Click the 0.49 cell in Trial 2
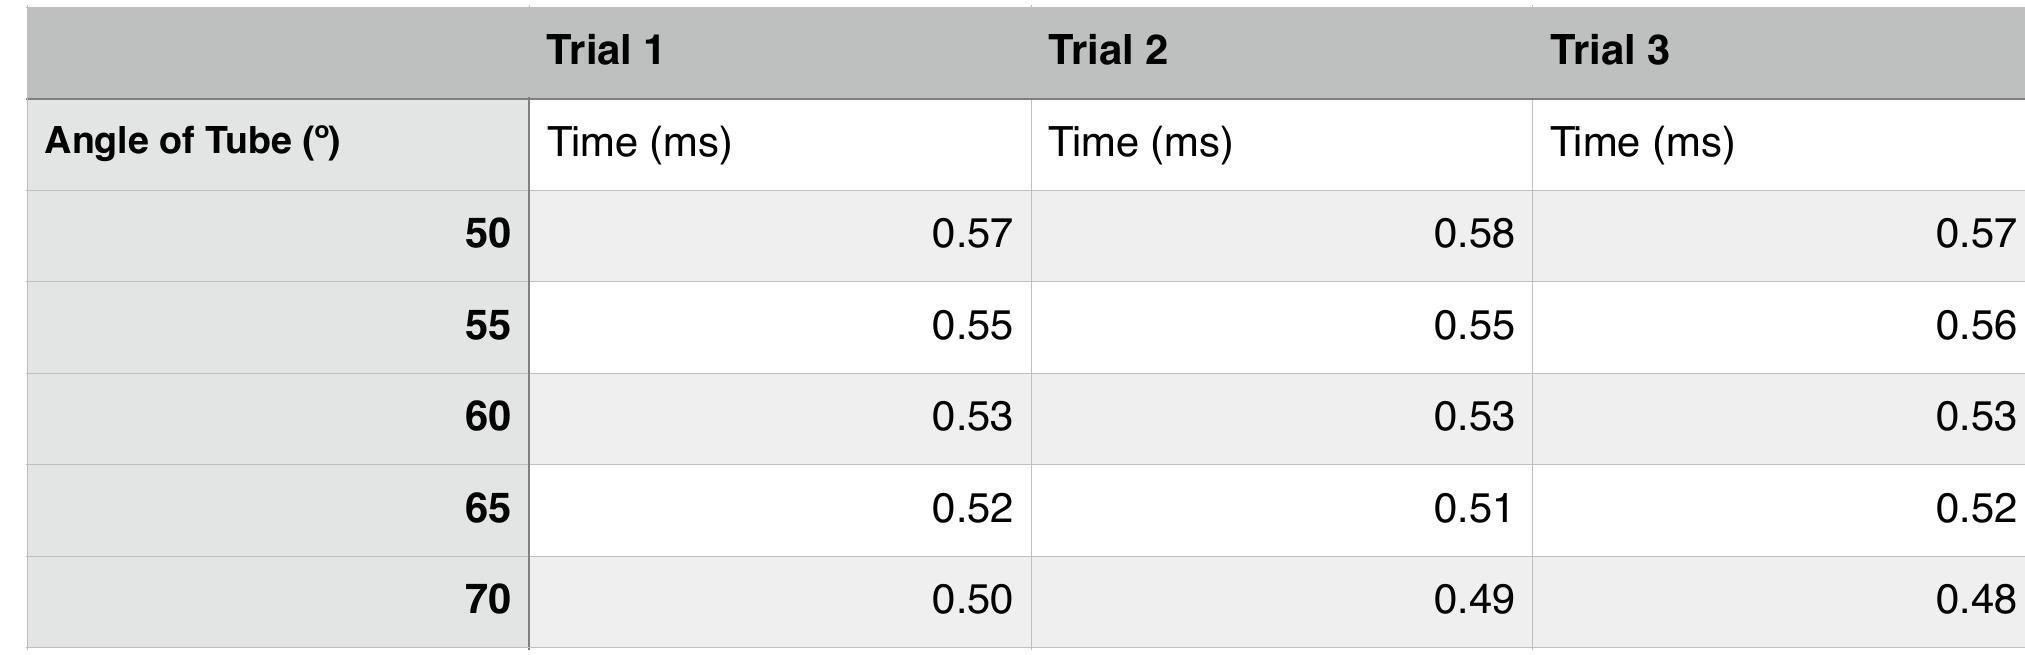The image size is (2025, 655). (x=1281, y=600)
